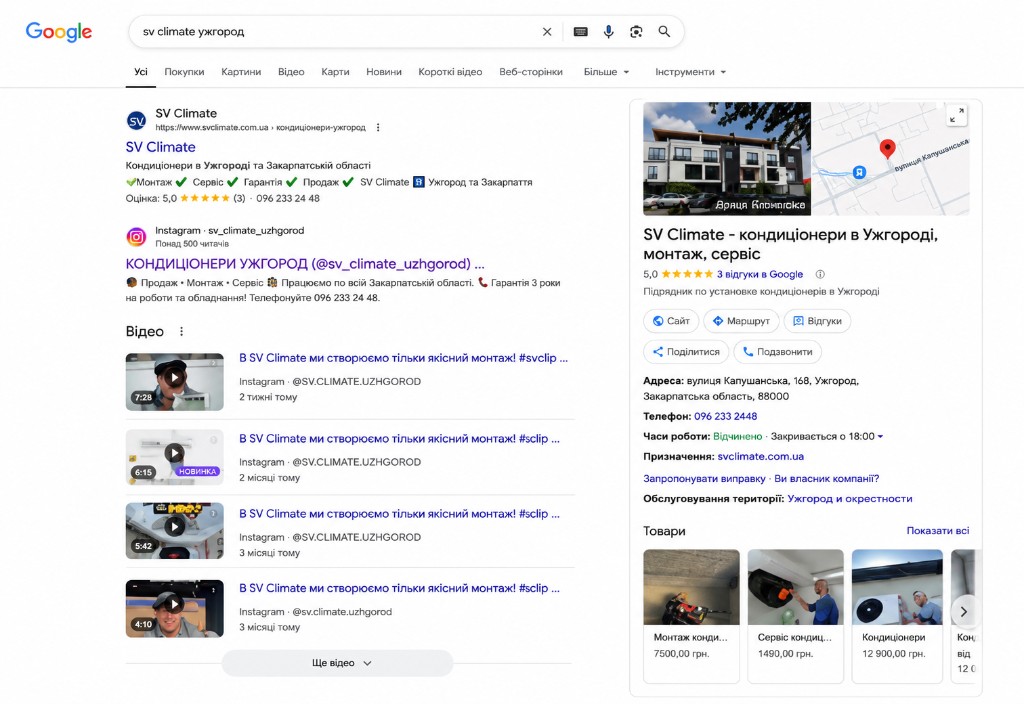This screenshot has height=704, width=1024.
Task: Click the Instagram favicon of sv_climate_uzhgorod result
Action: coord(136,236)
